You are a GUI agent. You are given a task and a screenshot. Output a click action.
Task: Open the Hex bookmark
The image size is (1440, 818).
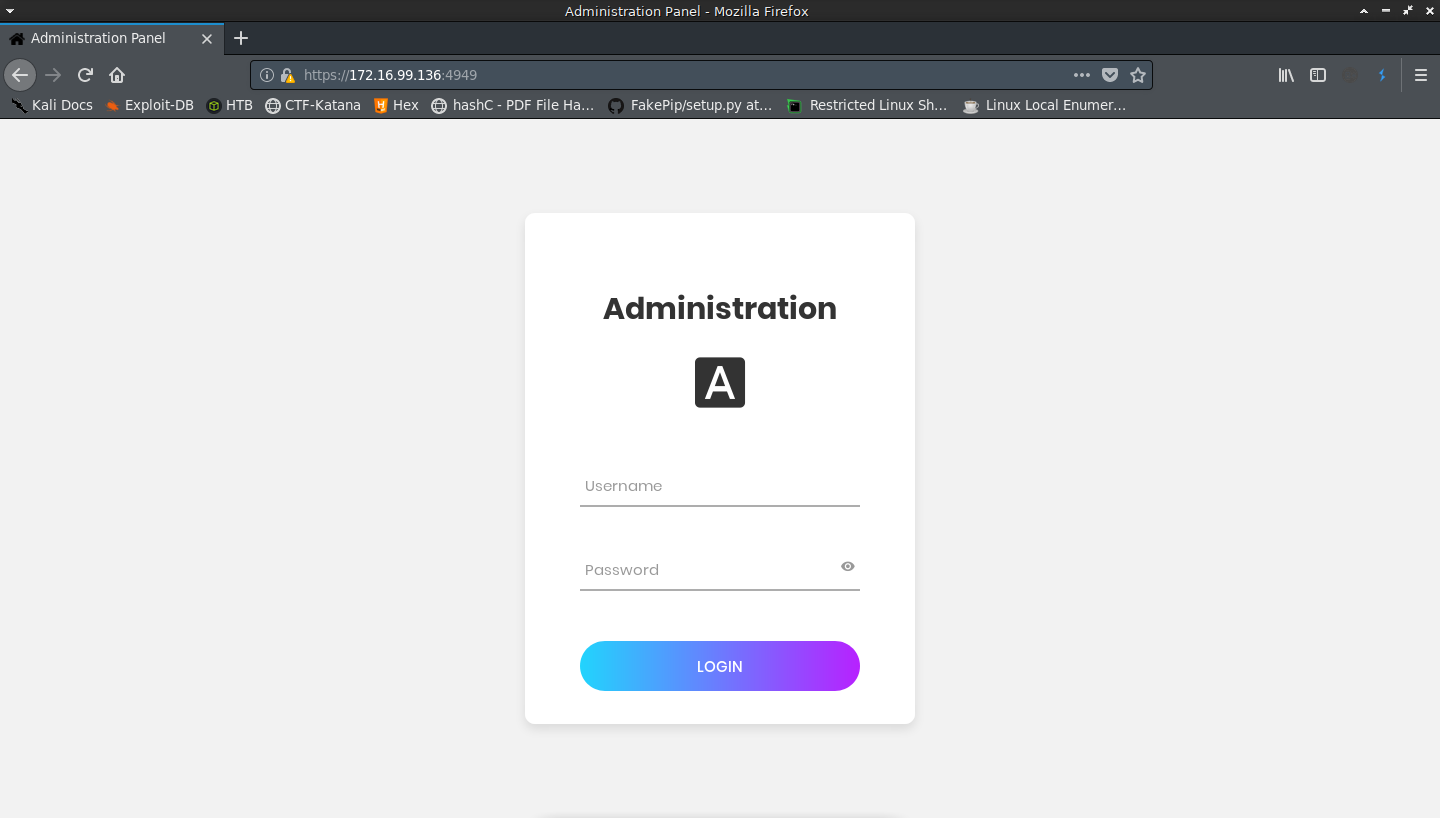pyautogui.click(x=396, y=105)
